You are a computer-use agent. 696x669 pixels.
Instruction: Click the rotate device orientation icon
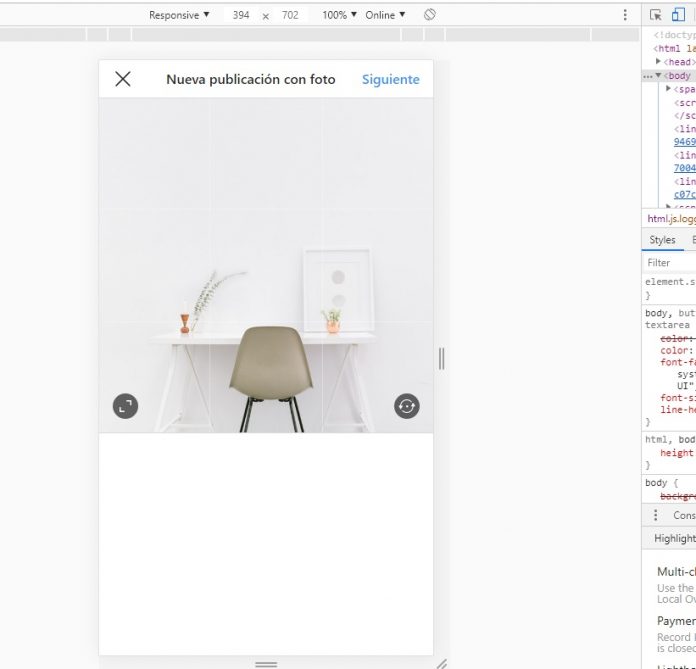click(x=430, y=15)
